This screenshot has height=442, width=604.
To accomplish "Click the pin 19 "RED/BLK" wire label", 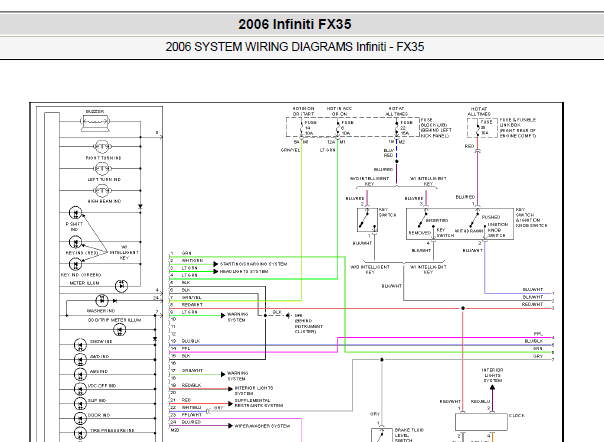I will pos(191,385).
